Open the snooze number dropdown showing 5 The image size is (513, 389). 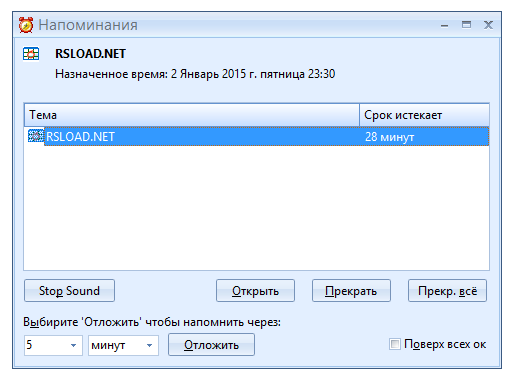[74, 345]
